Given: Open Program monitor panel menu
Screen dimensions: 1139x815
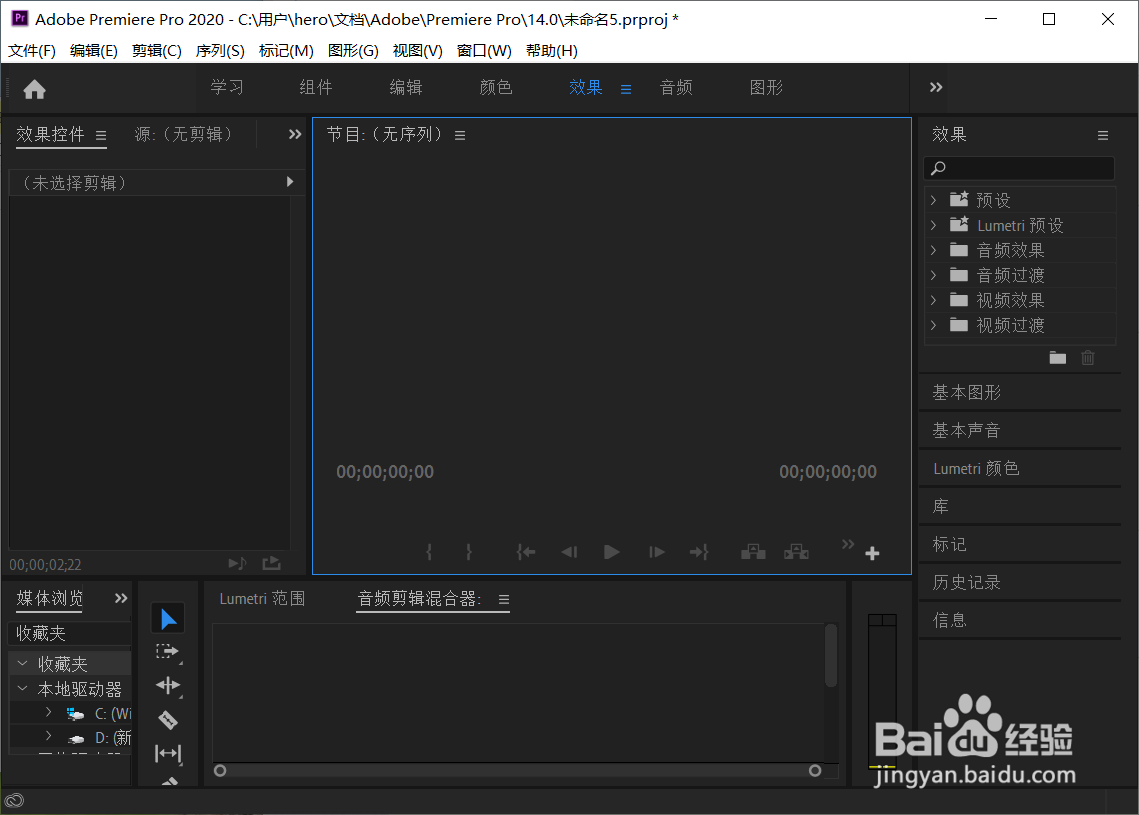Looking at the screenshot, I should pyautogui.click(x=460, y=135).
